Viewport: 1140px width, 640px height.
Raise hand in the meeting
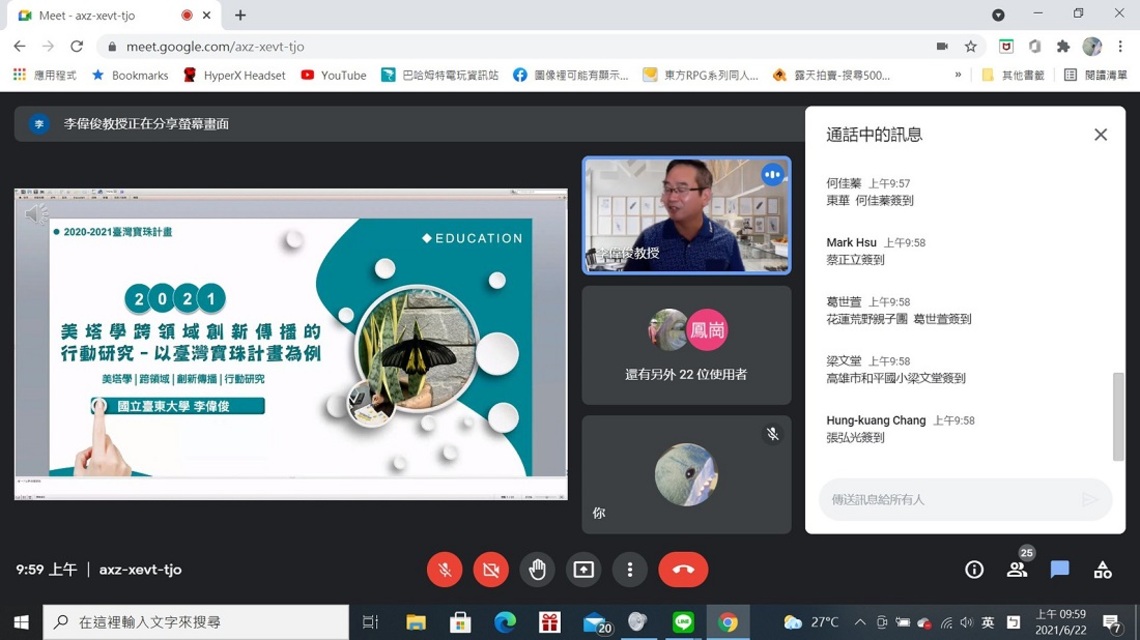point(537,569)
